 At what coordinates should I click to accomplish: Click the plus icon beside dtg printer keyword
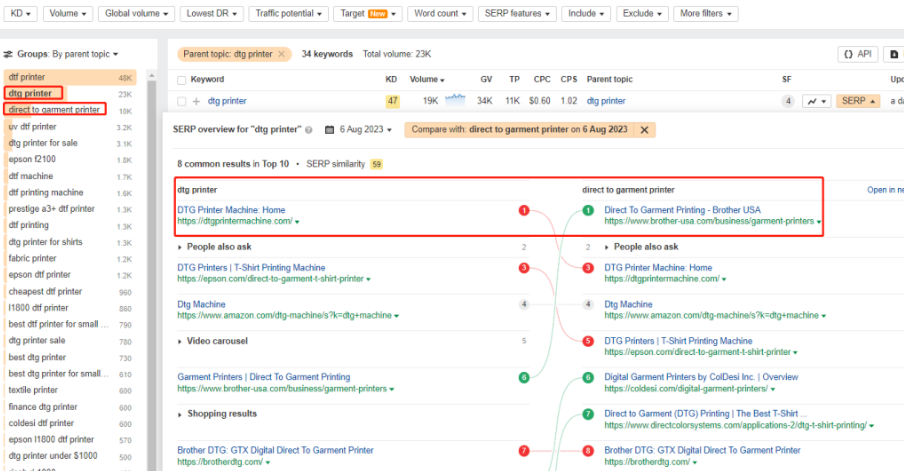tap(196, 101)
